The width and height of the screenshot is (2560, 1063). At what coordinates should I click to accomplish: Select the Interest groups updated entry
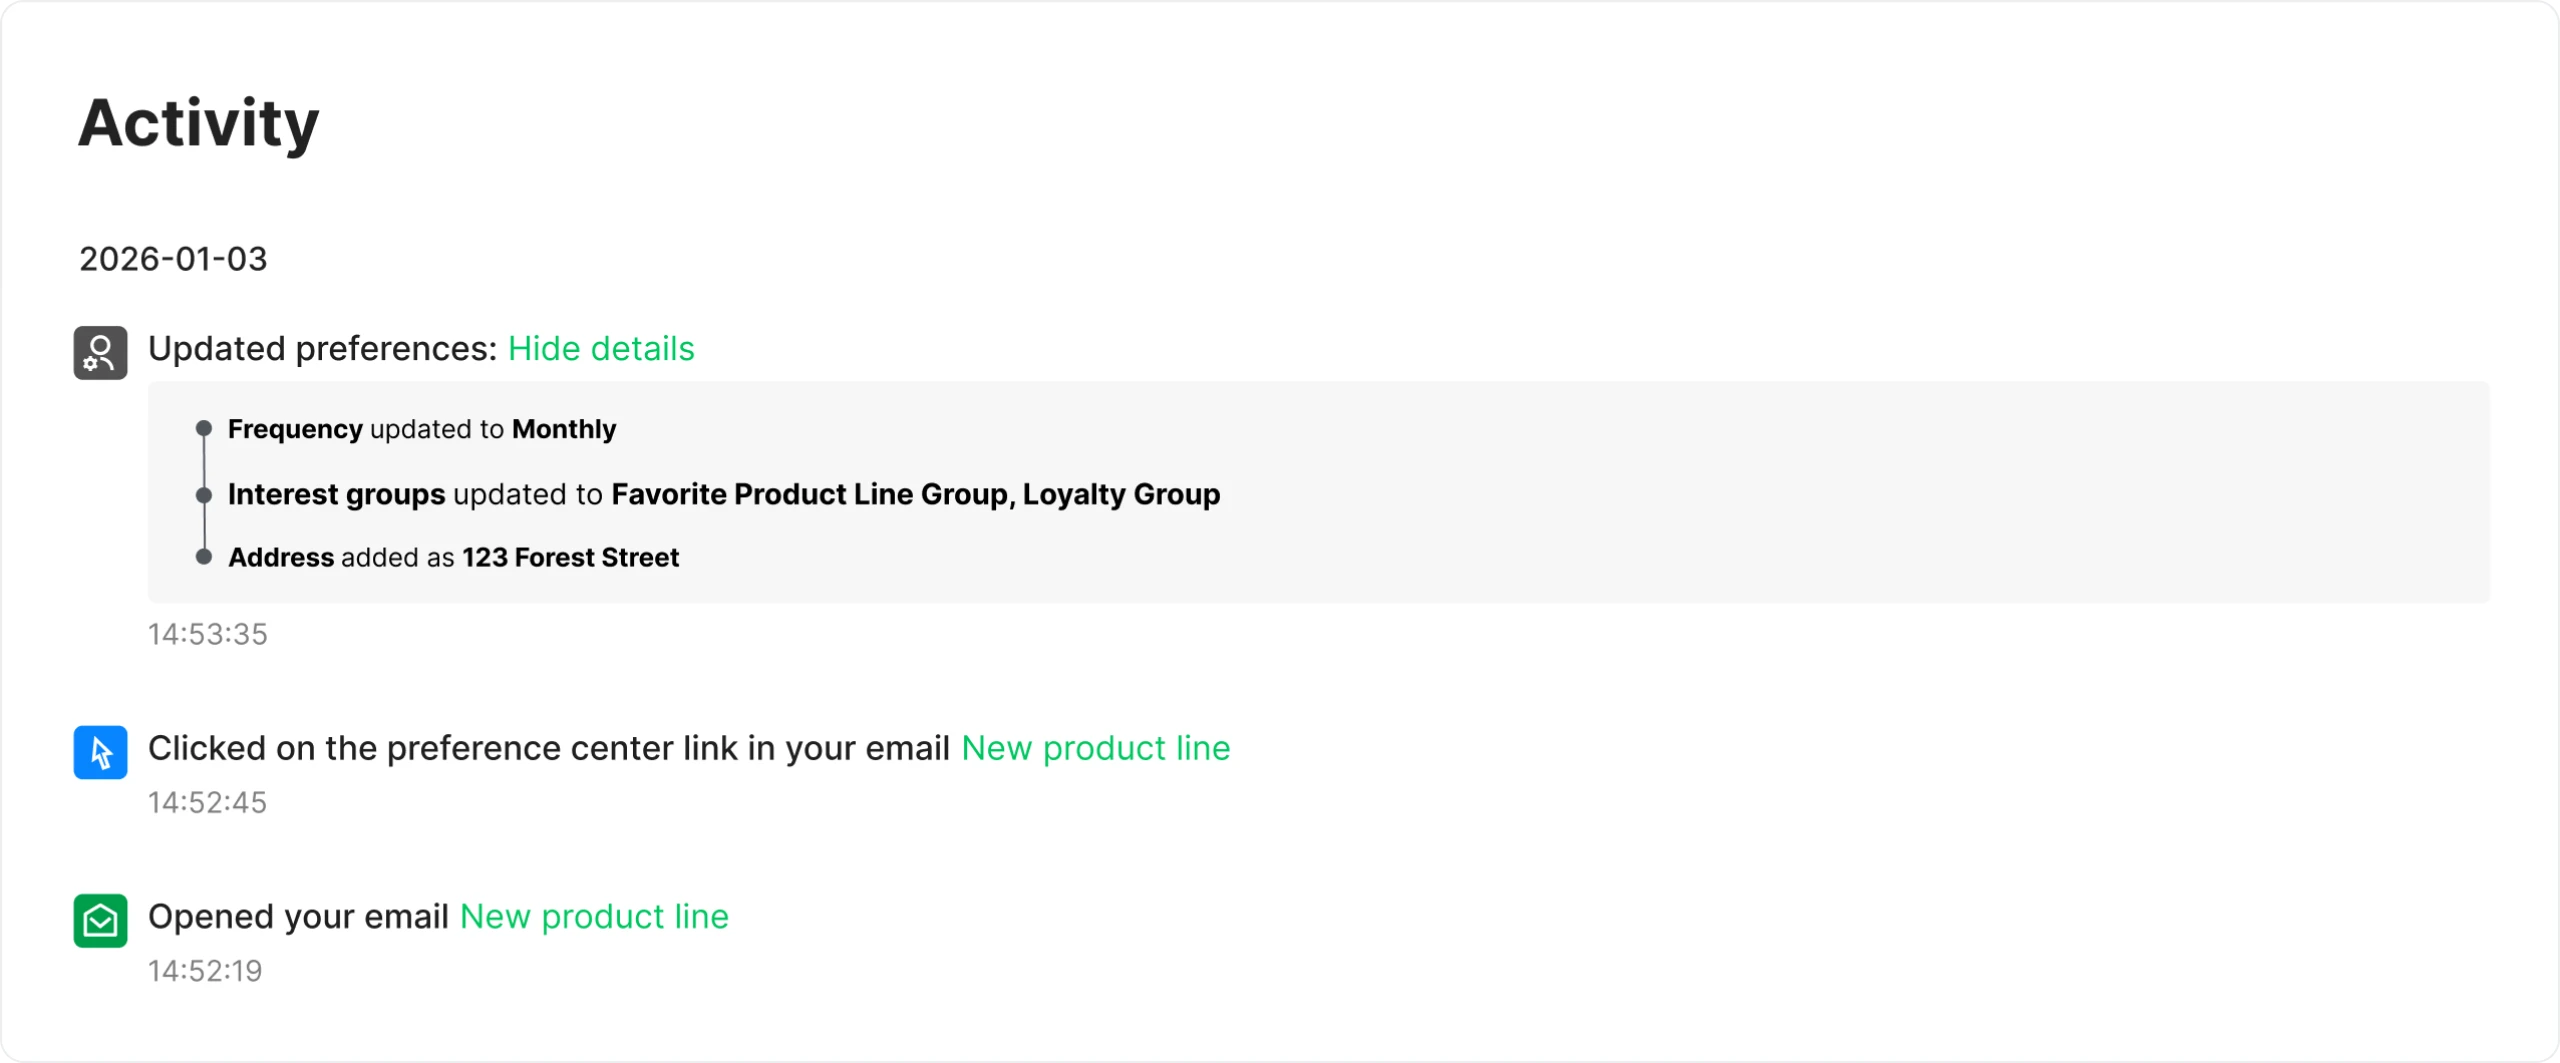(x=724, y=495)
